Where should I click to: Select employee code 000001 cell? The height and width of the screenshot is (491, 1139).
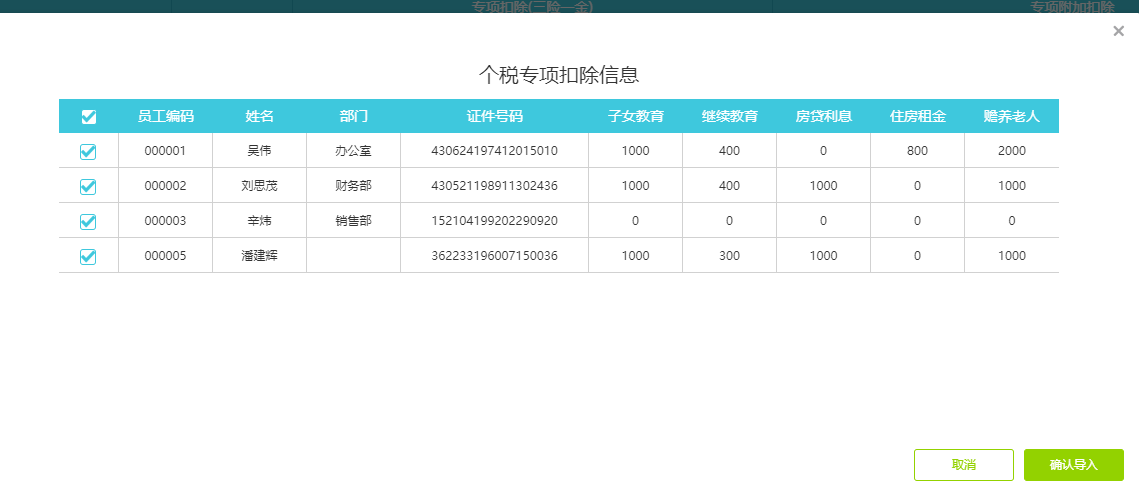(166, 151)
